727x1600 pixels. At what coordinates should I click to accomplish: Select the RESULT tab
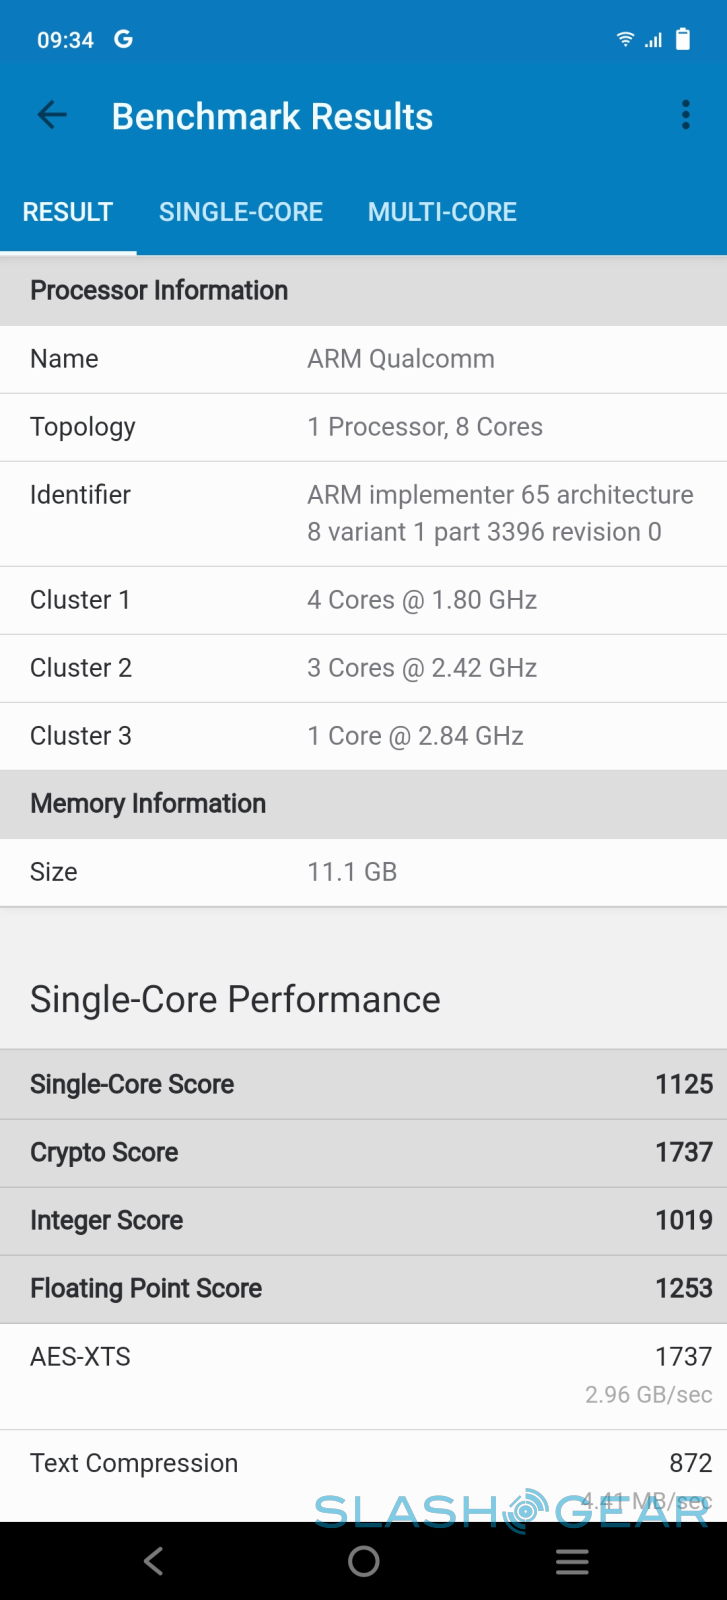click(x=68, y=212)
